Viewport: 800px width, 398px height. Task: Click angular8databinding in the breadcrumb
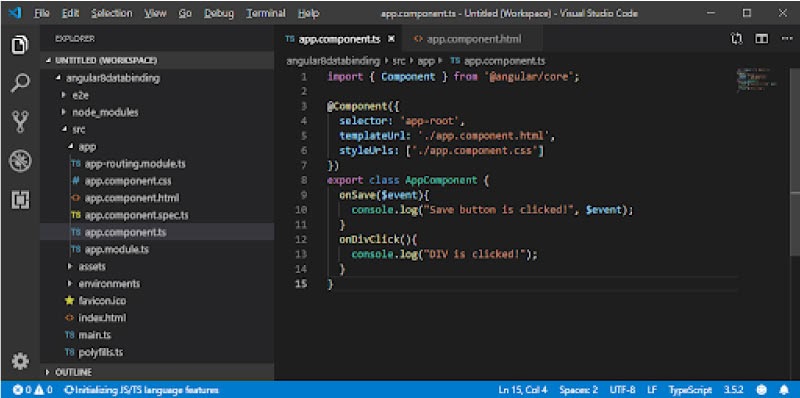(333, 61)
